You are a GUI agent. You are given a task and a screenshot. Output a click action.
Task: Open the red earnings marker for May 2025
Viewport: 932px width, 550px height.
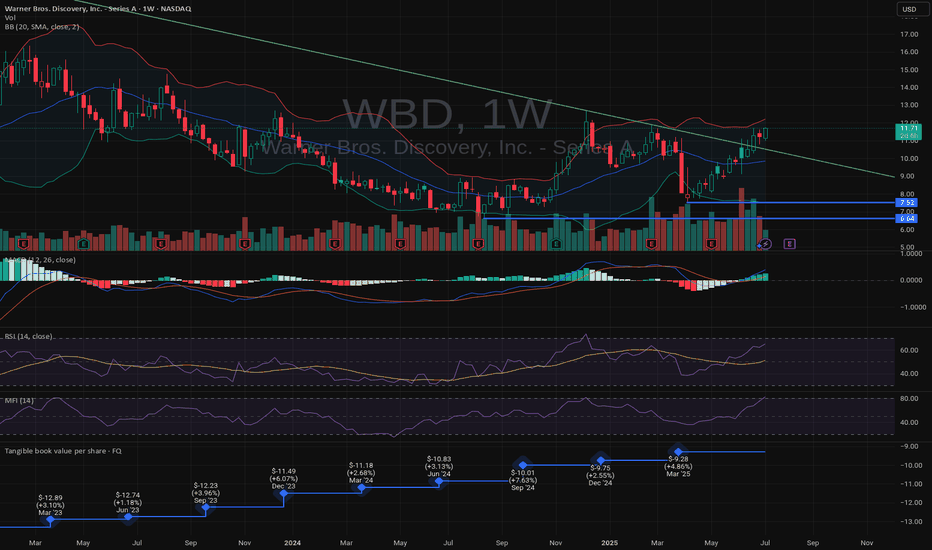point(711,244)
